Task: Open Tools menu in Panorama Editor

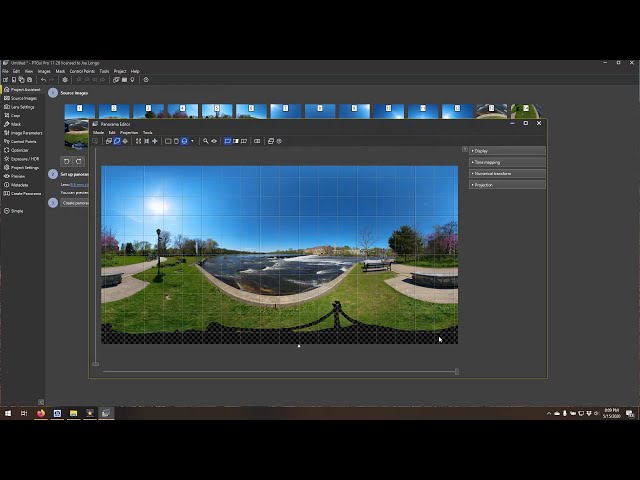Action: pos(147,132)
